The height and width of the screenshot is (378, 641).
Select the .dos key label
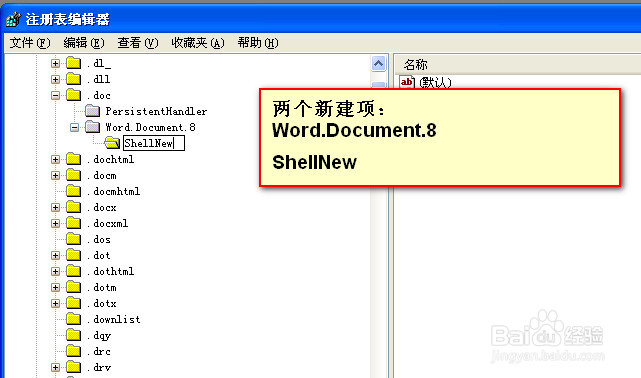tap(99, 239)
